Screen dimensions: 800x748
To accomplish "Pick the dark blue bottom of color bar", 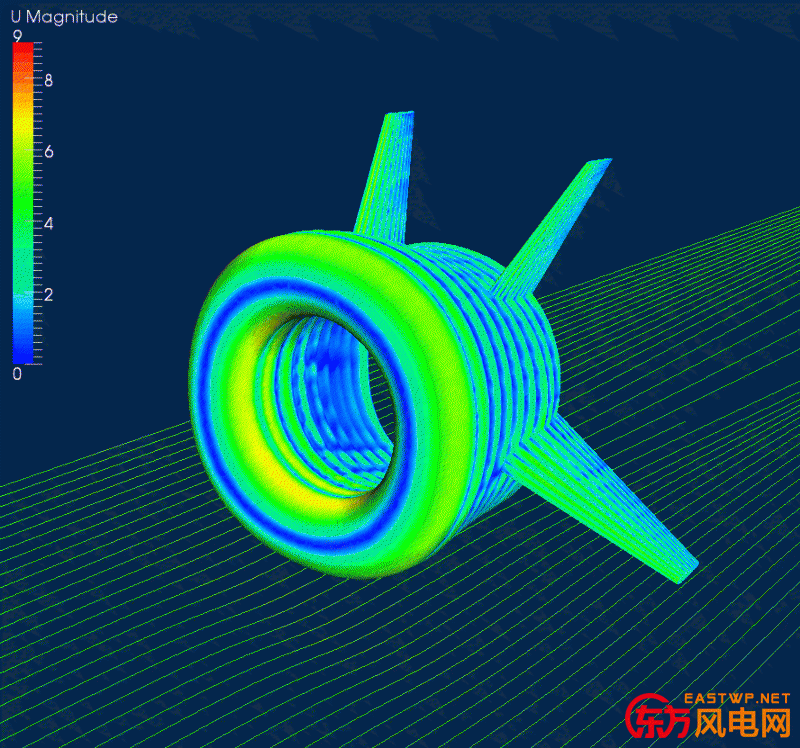I will [24, 350].
